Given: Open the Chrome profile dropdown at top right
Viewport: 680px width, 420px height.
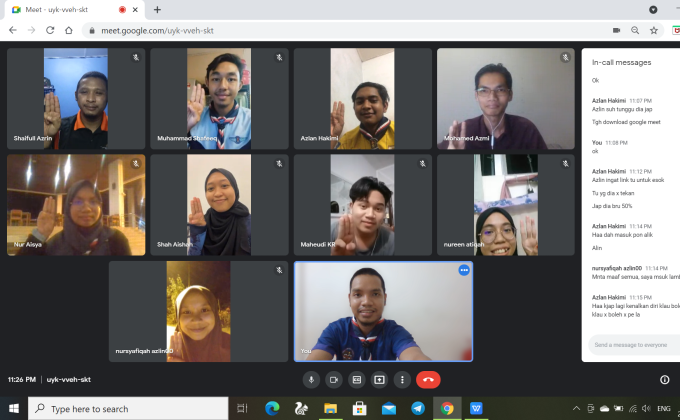Looking at the screenshot, I should 653,10.
